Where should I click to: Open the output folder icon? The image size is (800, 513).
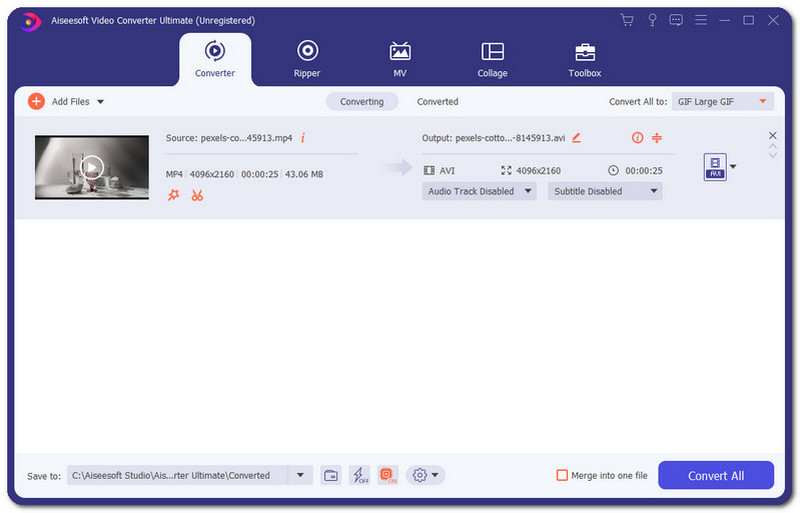tap(331, 475)
